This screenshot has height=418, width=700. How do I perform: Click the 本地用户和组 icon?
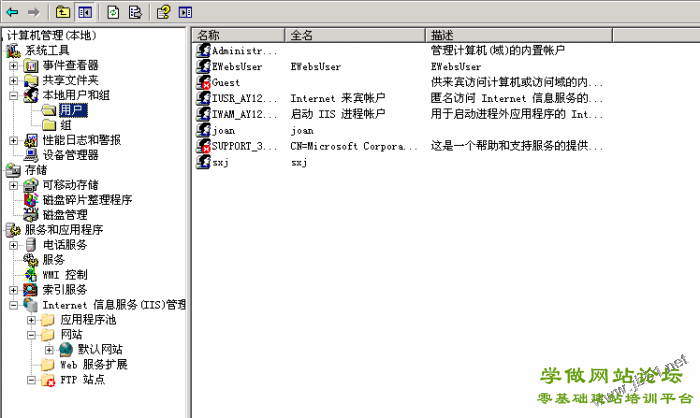pyautogui.click(x=31, y=95)
